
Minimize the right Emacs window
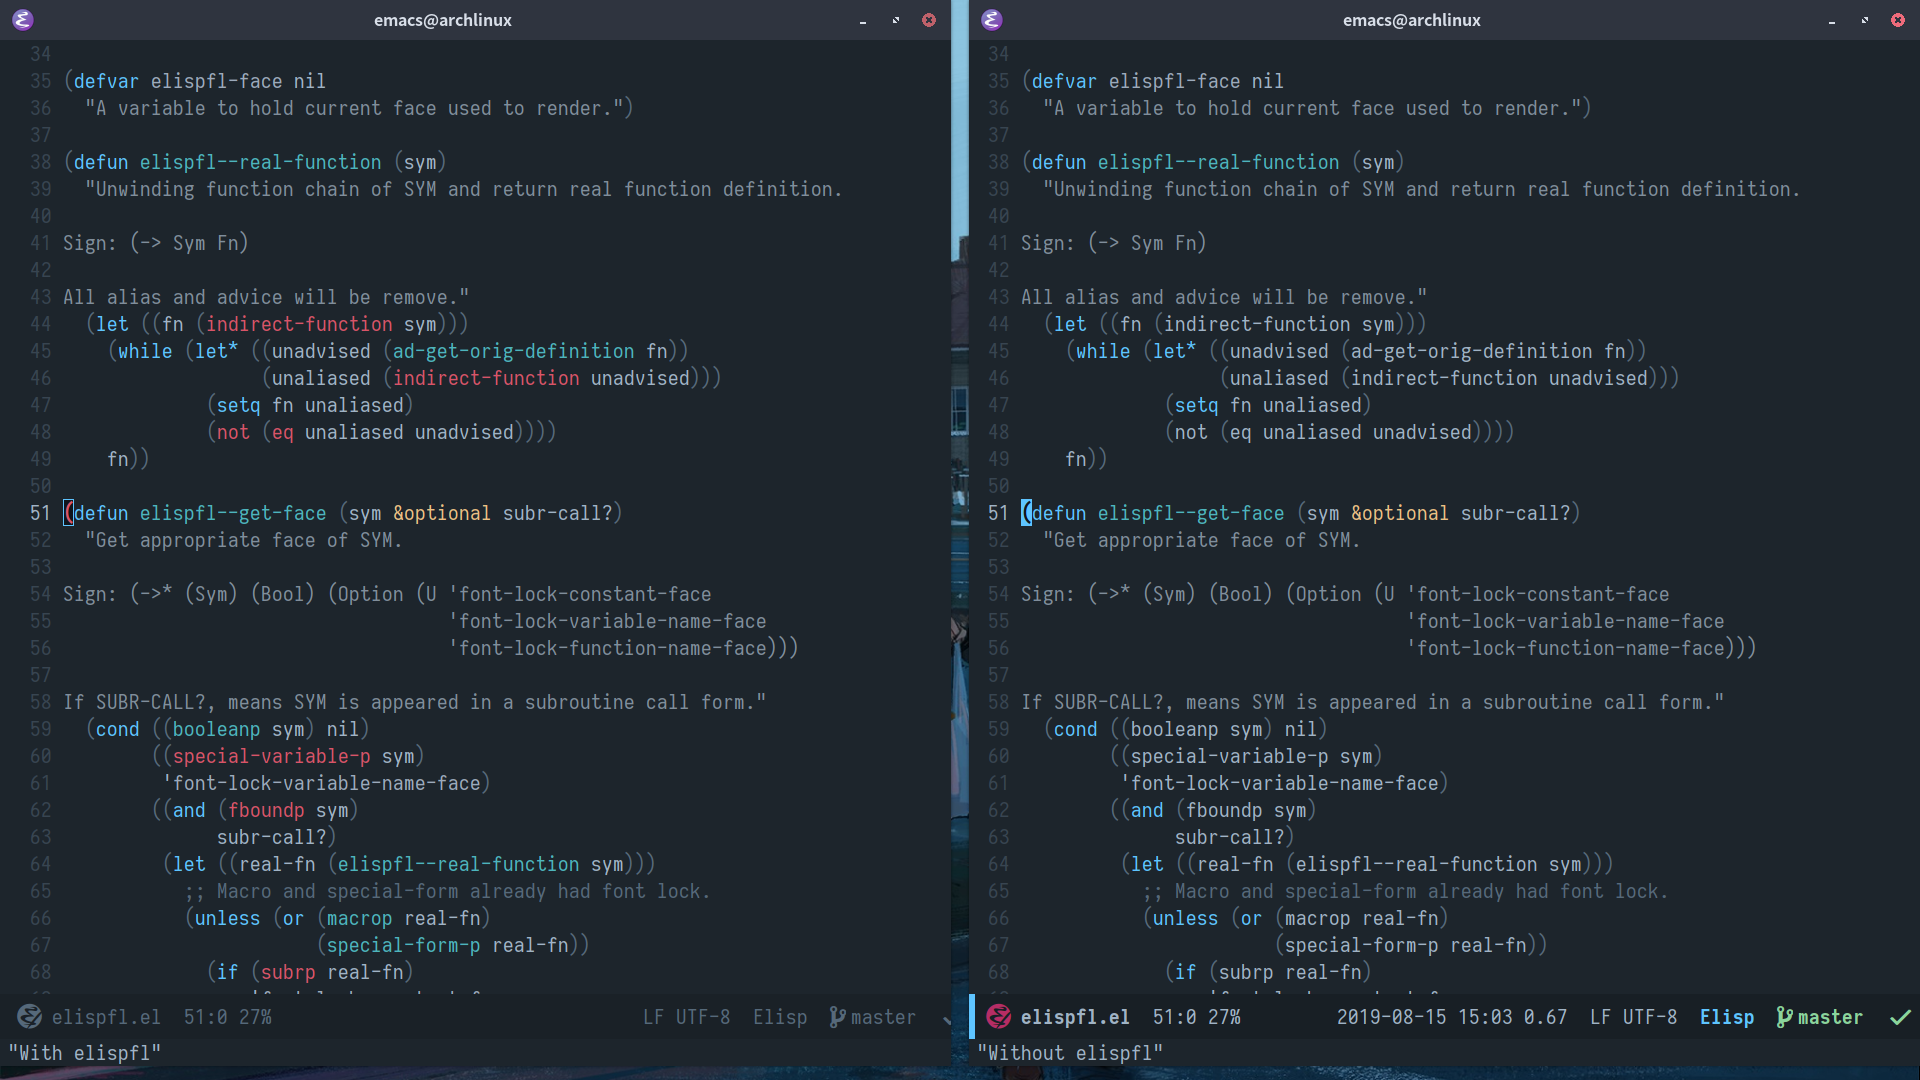coord(1832,20)
